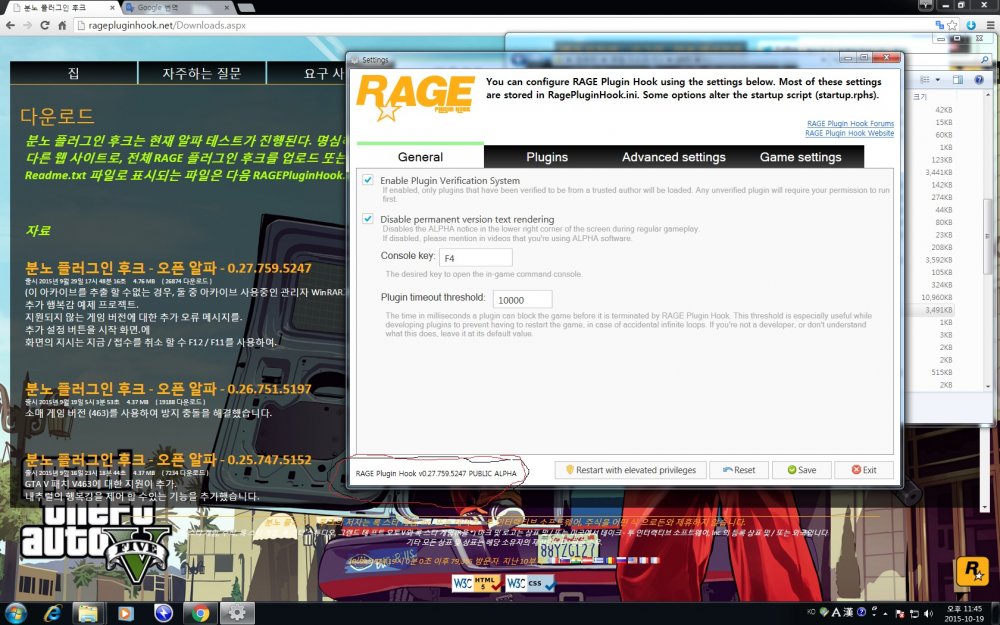The width and height of the screenshot is (1000, 625).
Task: Open the Game settings tab
Action: 800,157
